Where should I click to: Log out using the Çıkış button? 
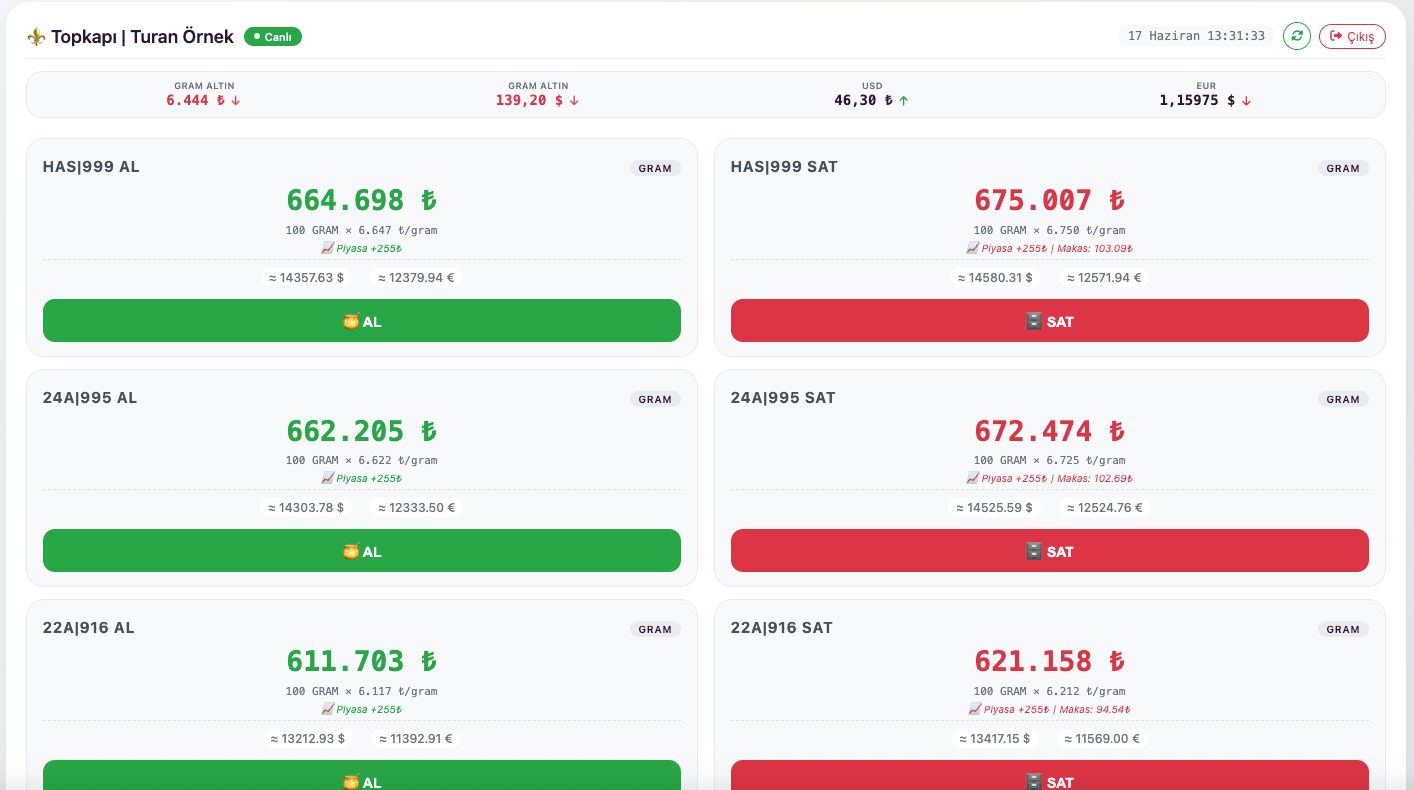coord(1352,36)
